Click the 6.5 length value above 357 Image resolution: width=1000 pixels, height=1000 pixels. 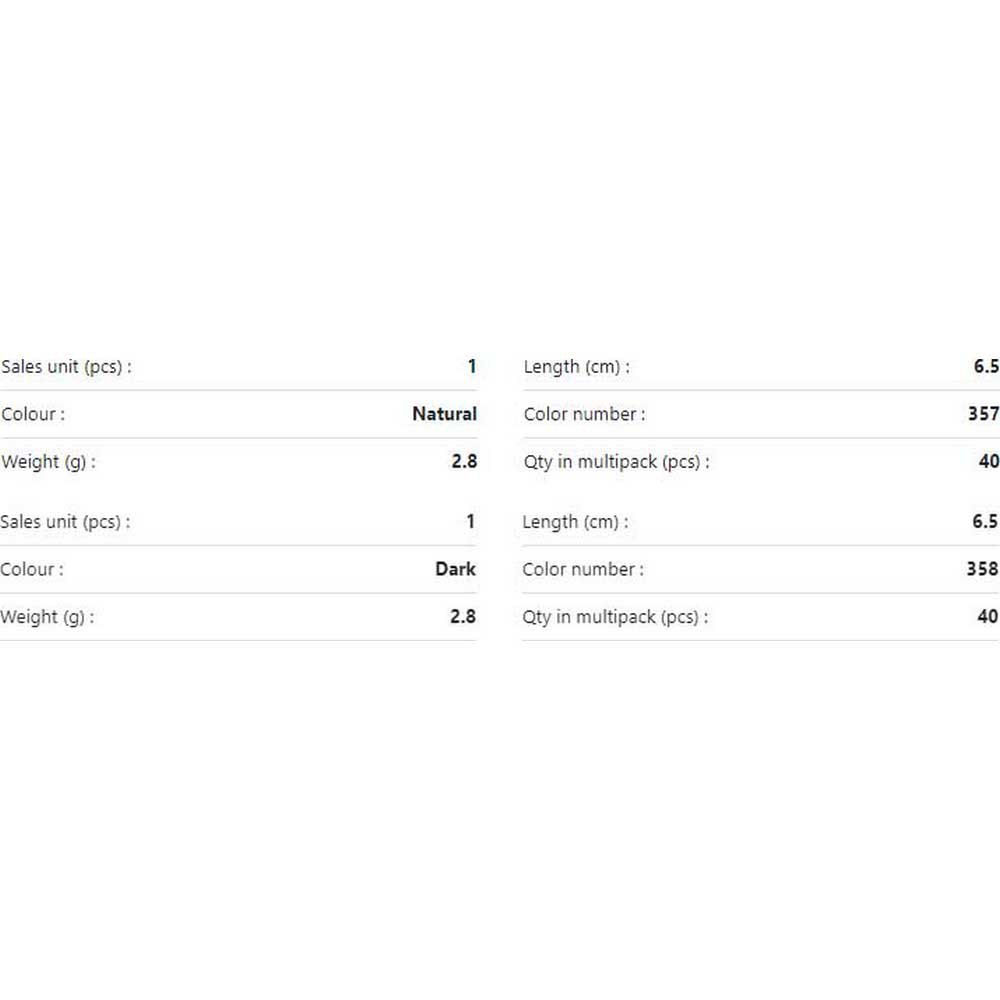click(986, 366)
